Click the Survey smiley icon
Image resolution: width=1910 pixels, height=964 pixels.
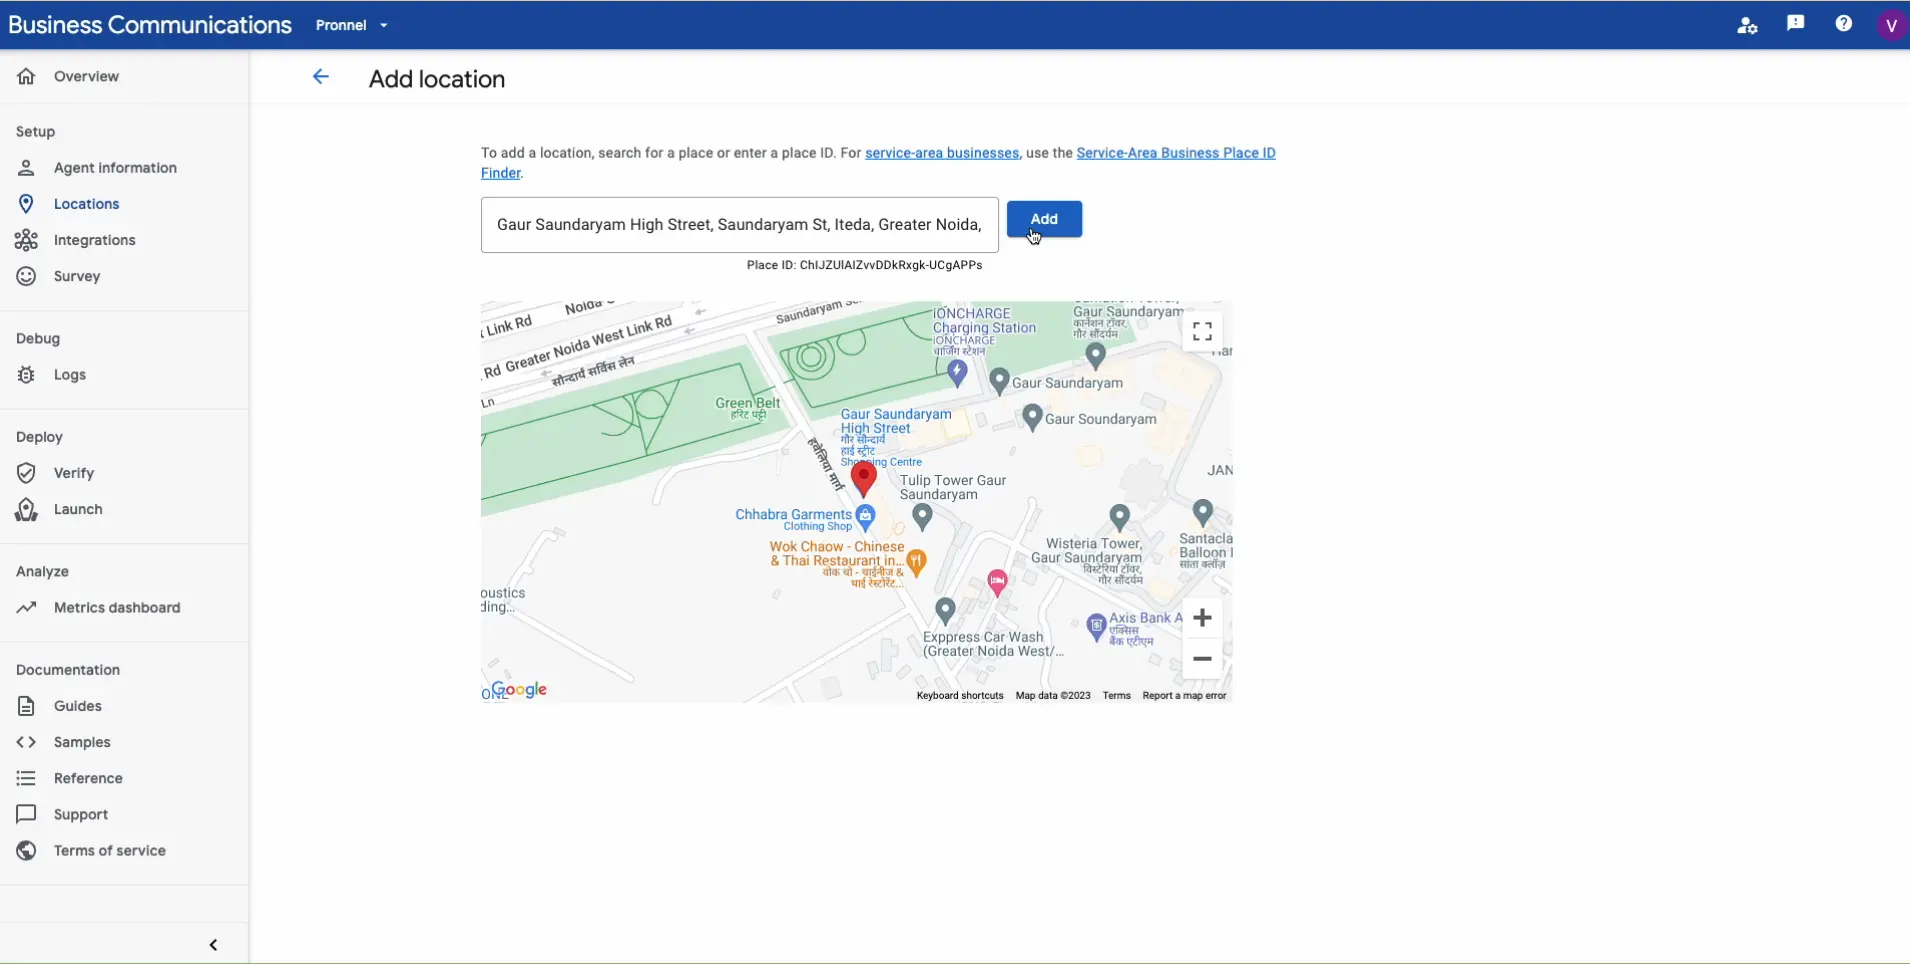(x=26, y=276)
